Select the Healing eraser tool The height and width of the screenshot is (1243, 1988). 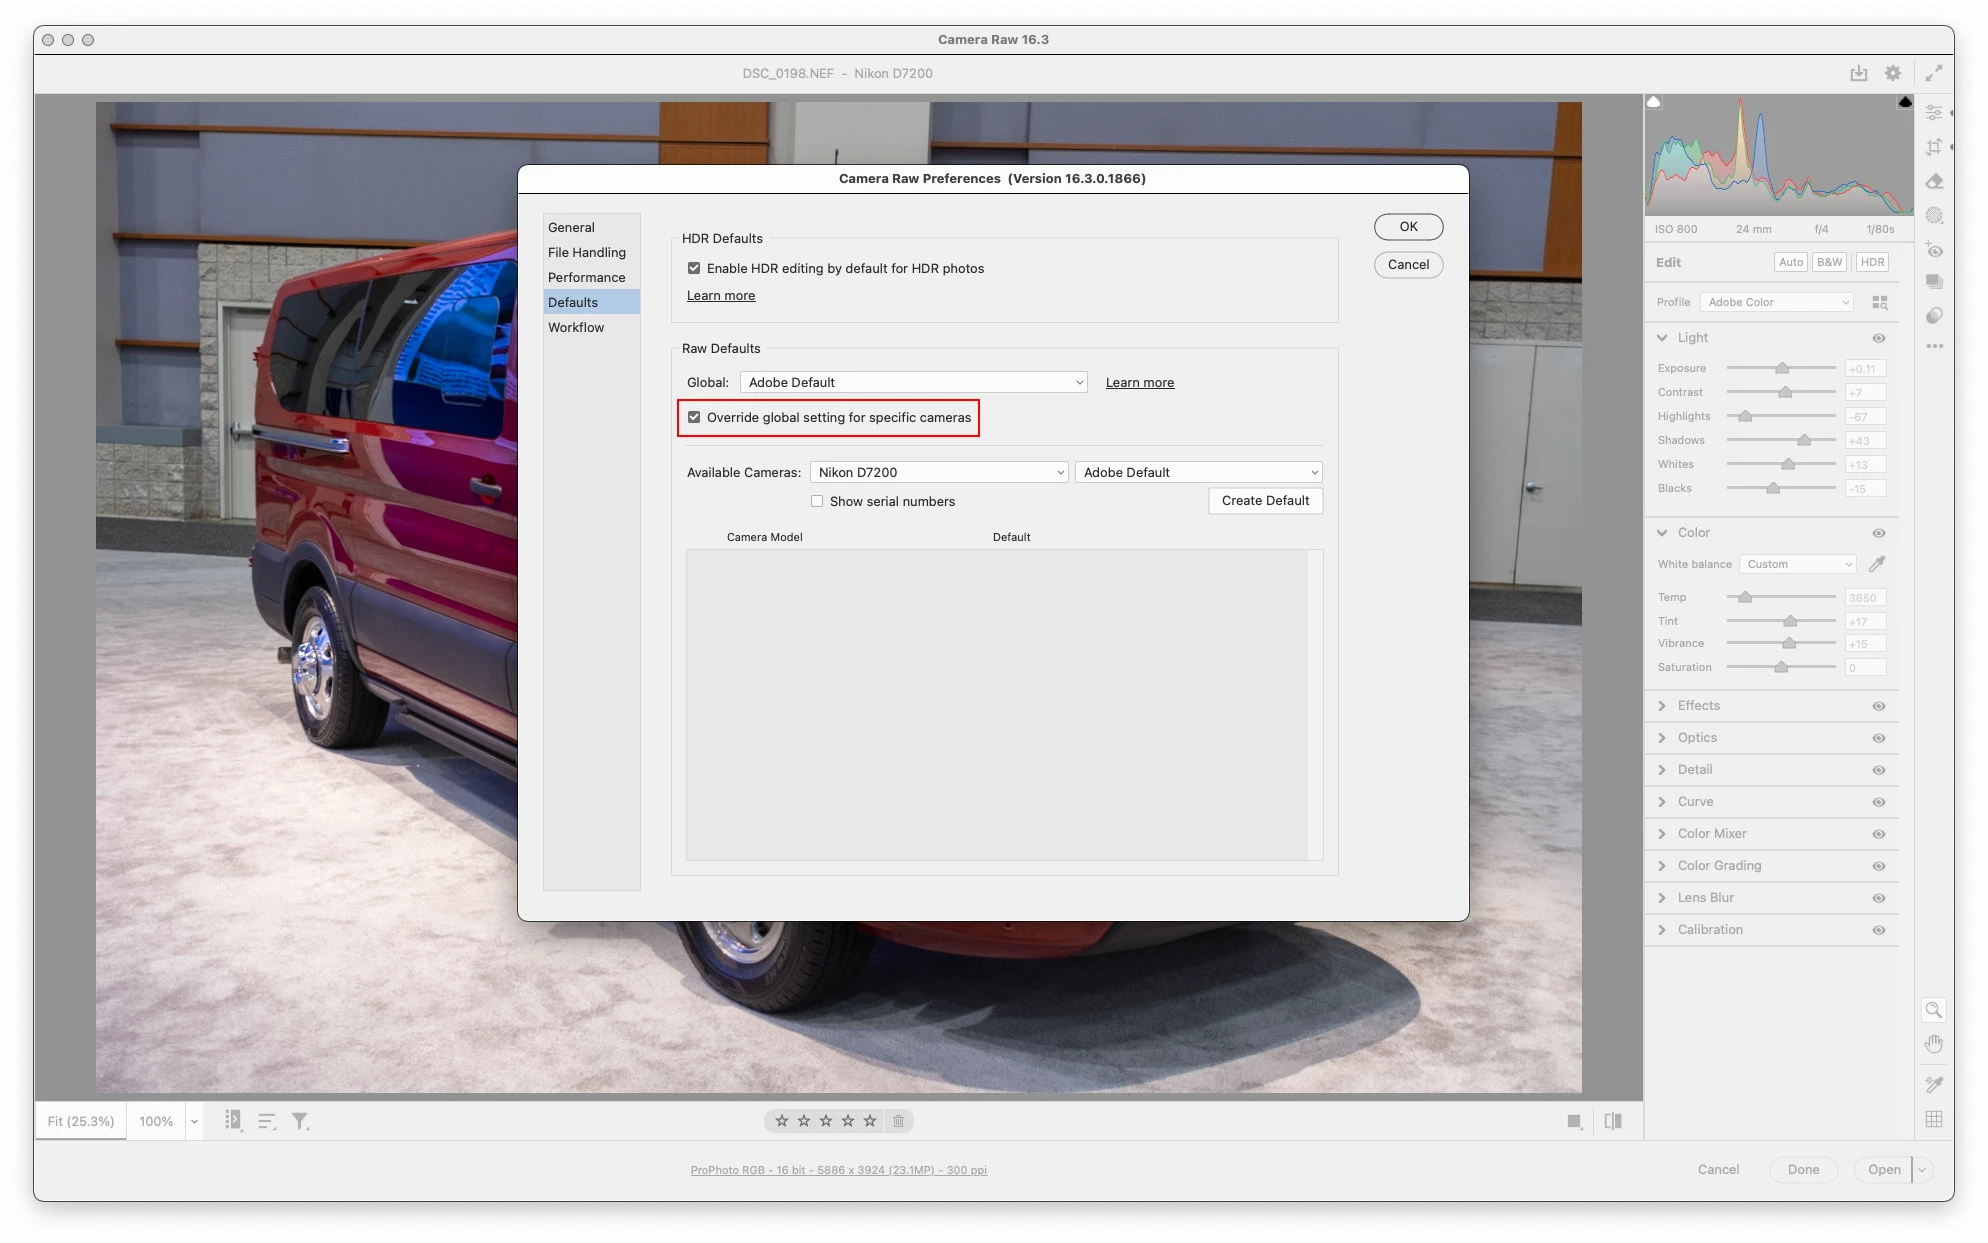(1934, 181)
